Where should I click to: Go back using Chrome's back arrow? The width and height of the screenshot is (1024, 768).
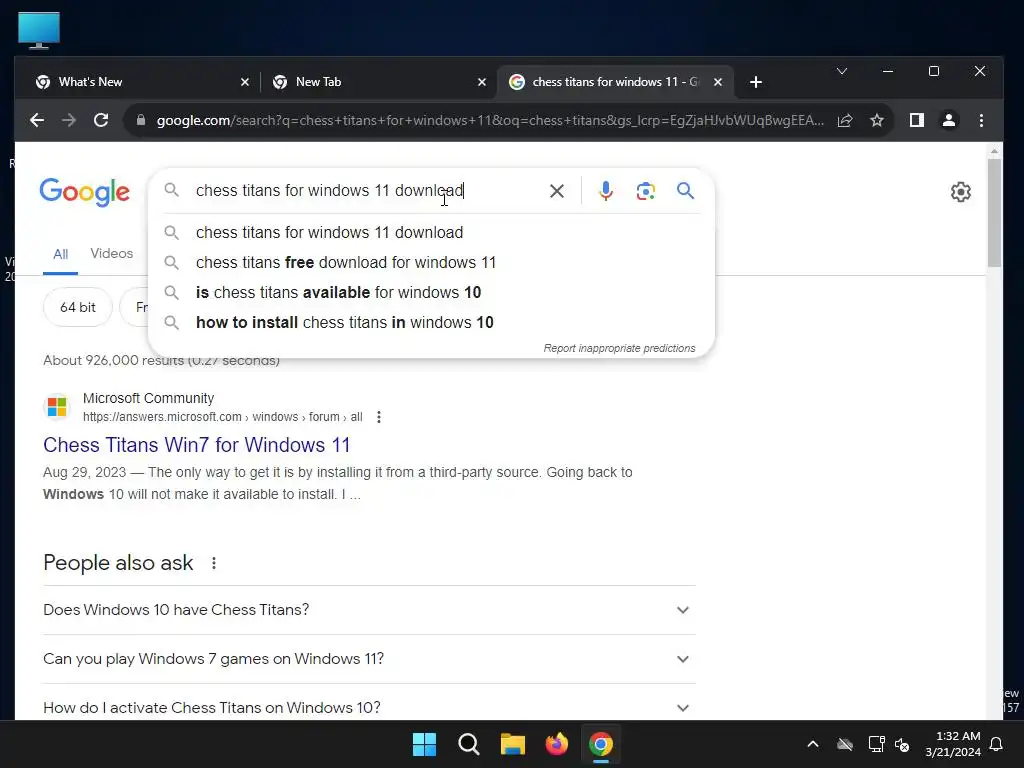[x=37, y=120]
